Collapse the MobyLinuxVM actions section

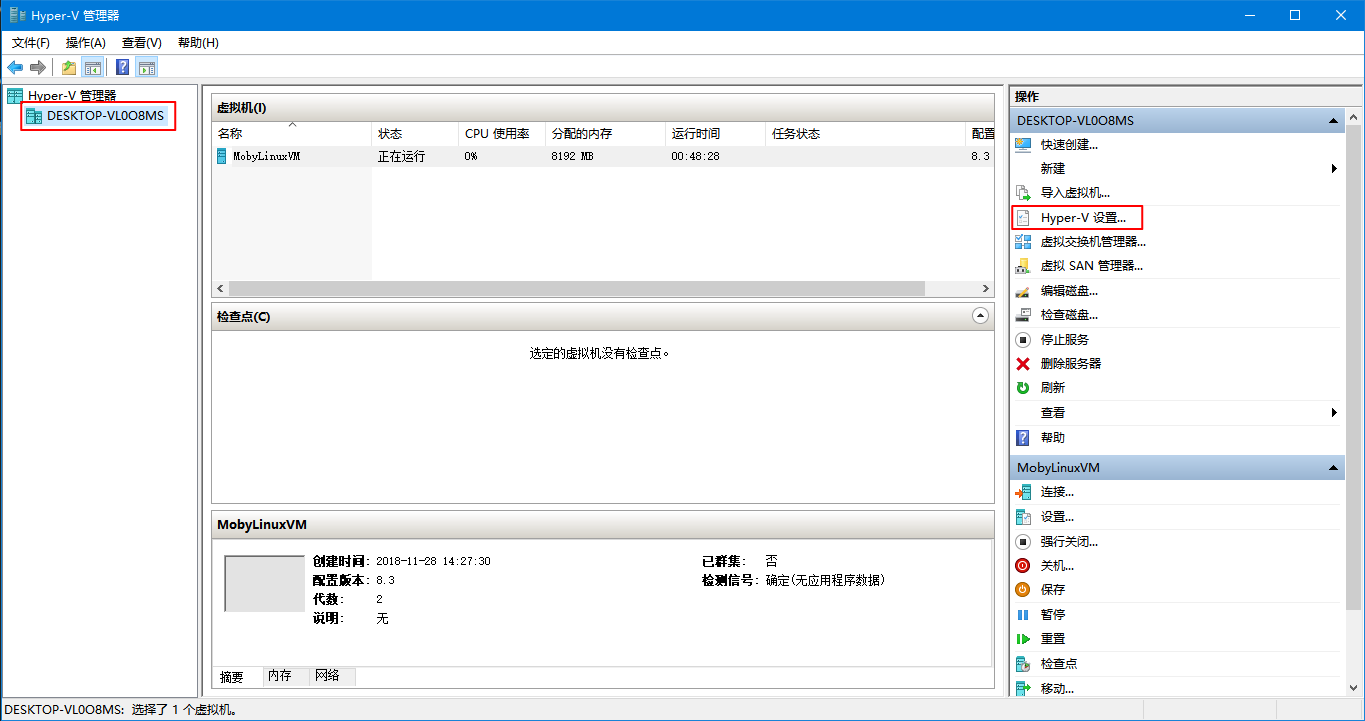(x=1333, y=468)
